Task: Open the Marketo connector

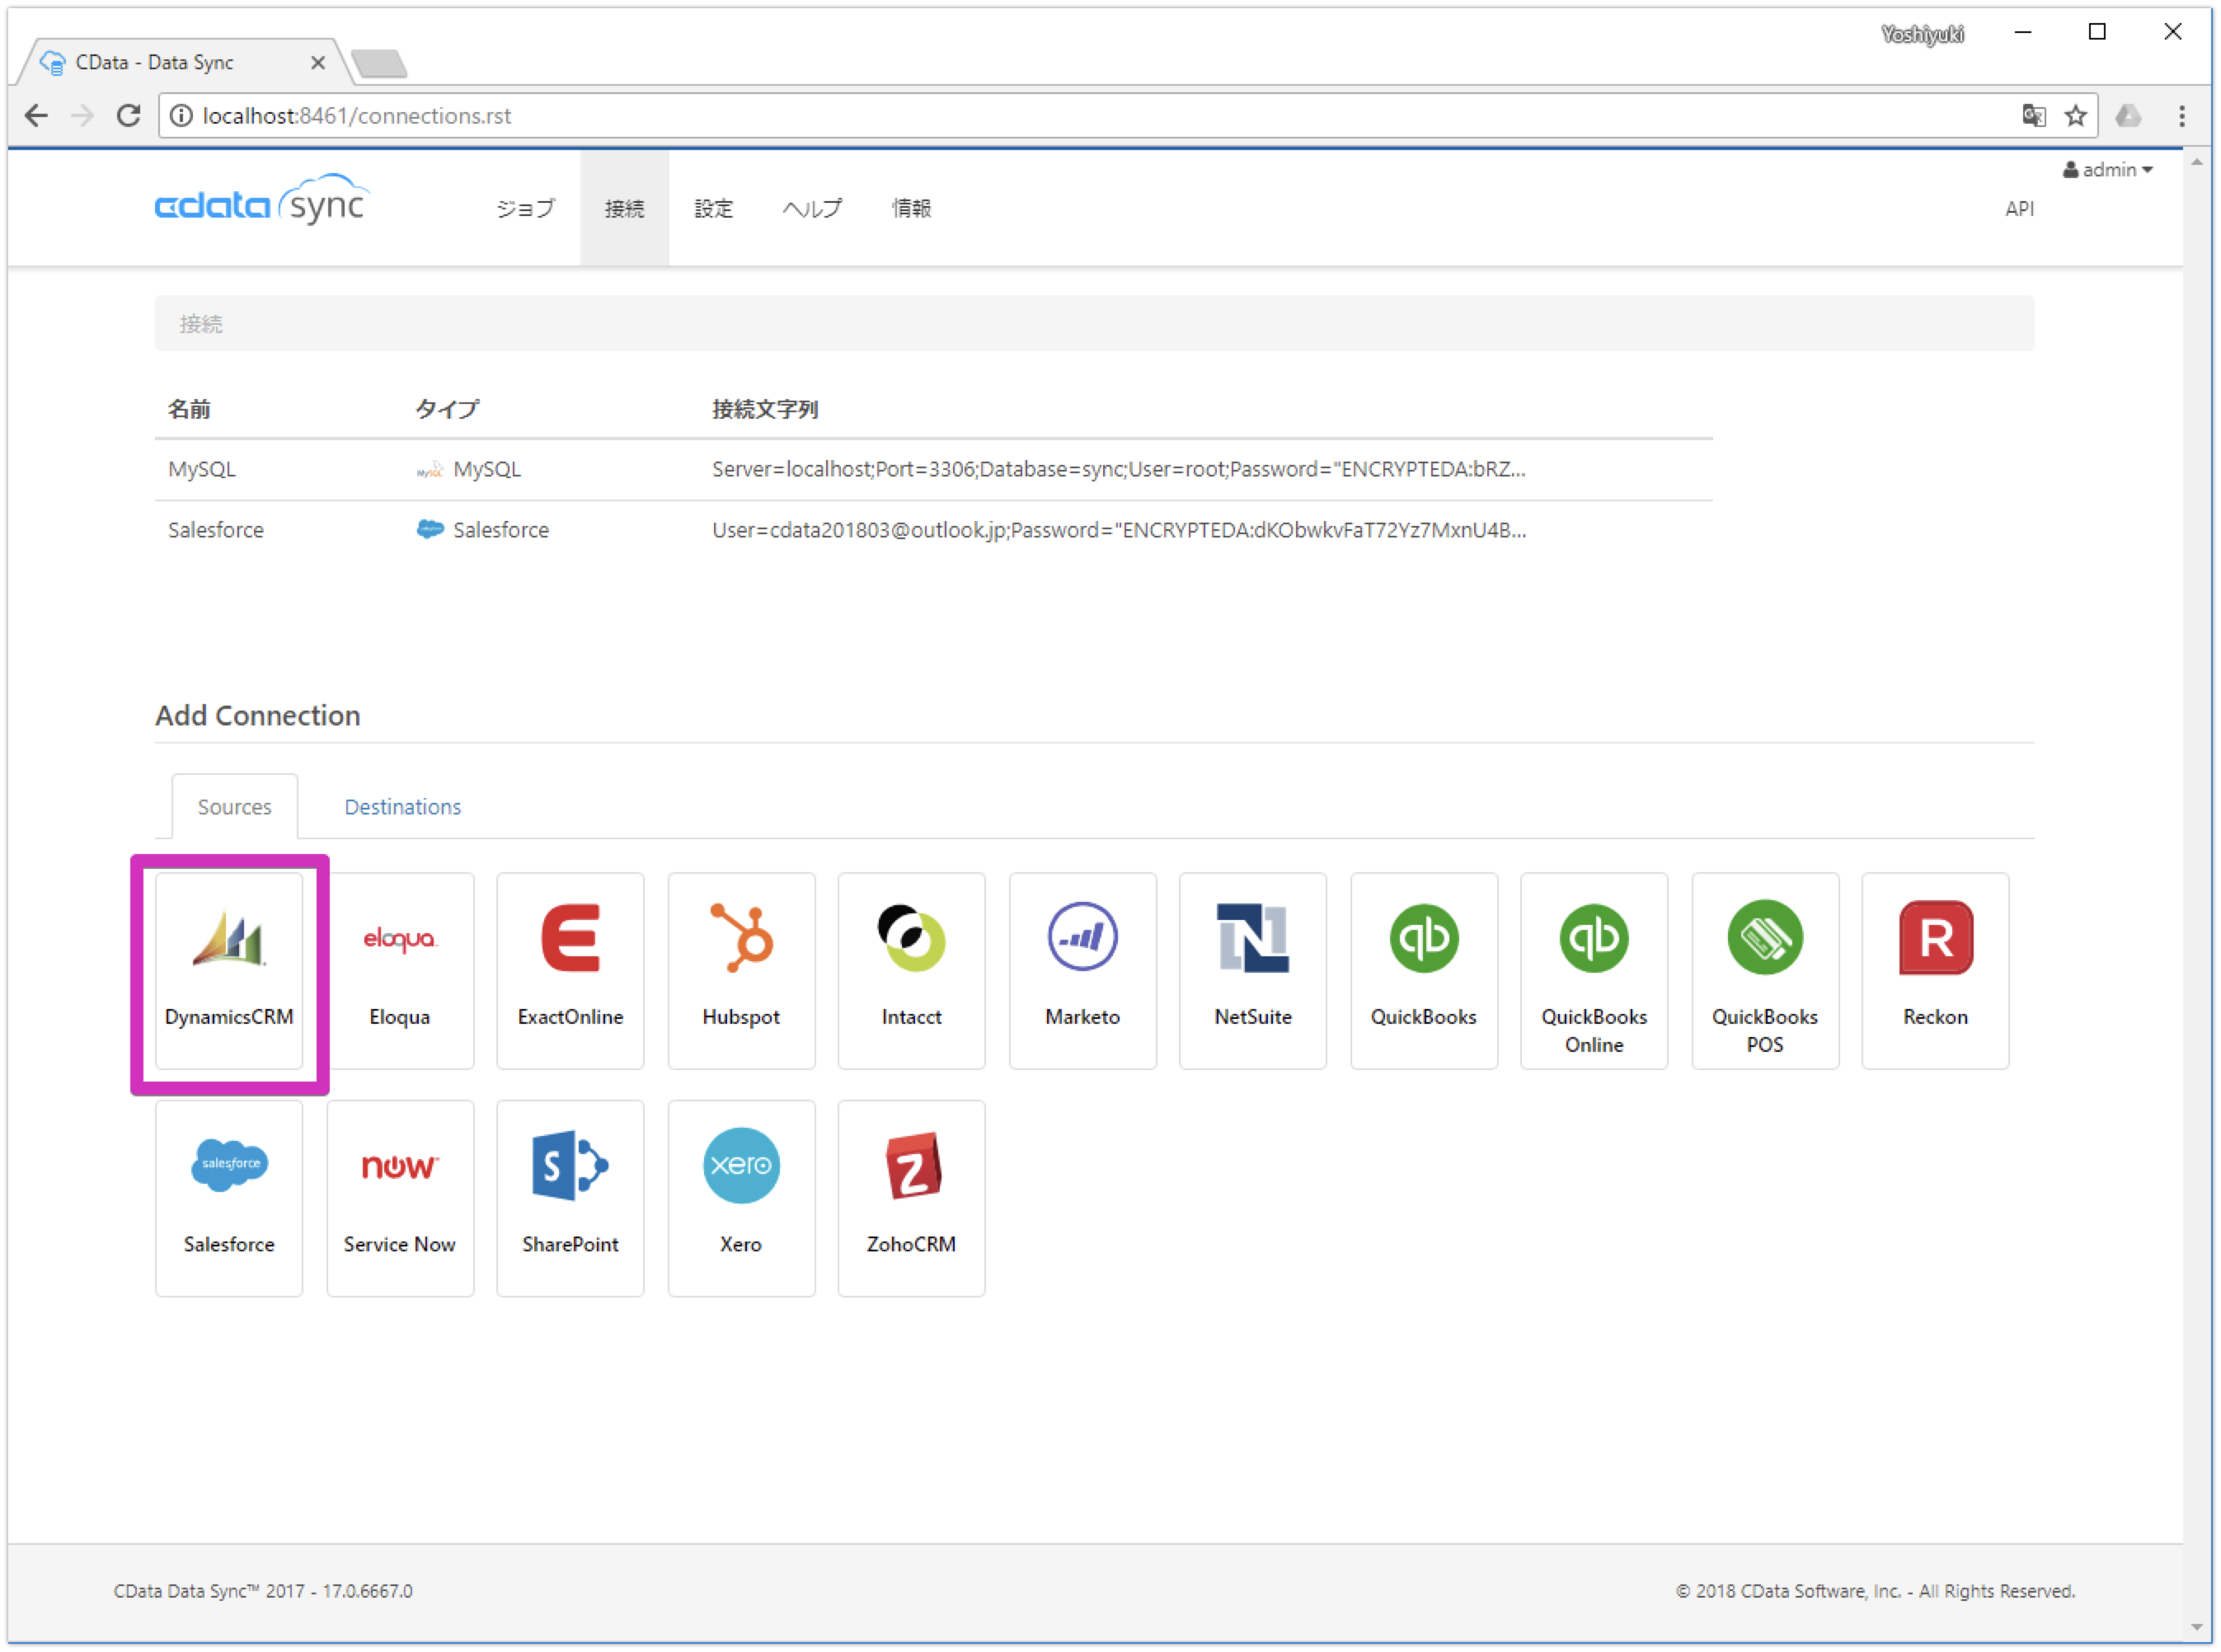Action: point(1082,968)
